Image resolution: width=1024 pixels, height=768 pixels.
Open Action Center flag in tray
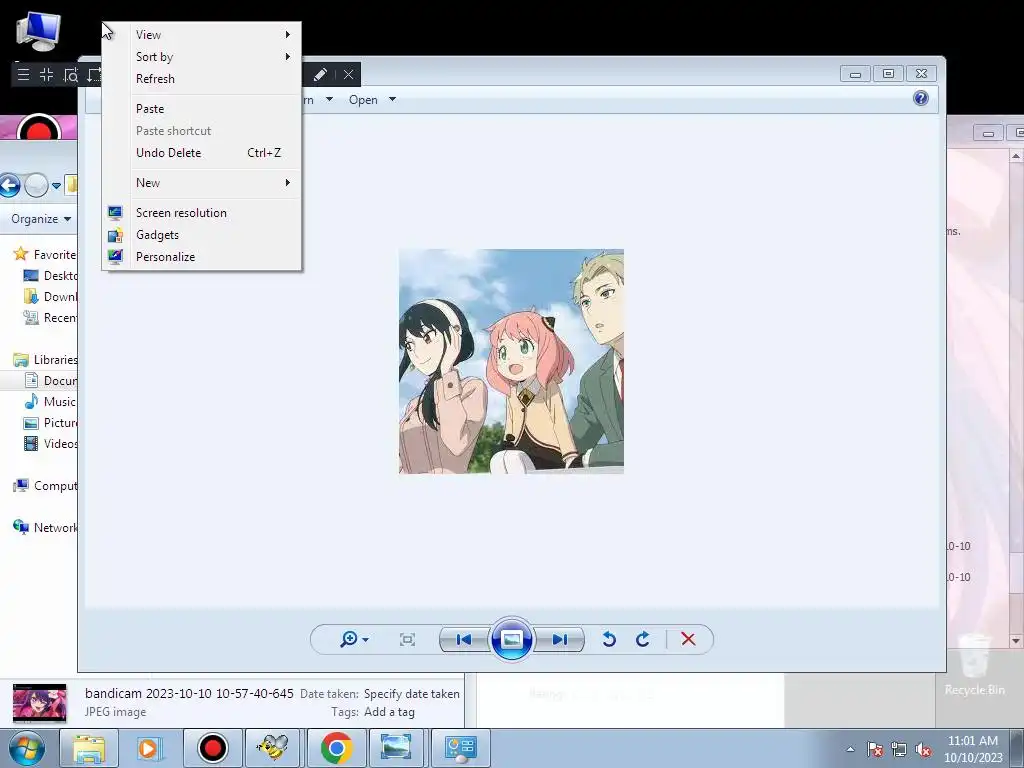[x=875, y=749]
